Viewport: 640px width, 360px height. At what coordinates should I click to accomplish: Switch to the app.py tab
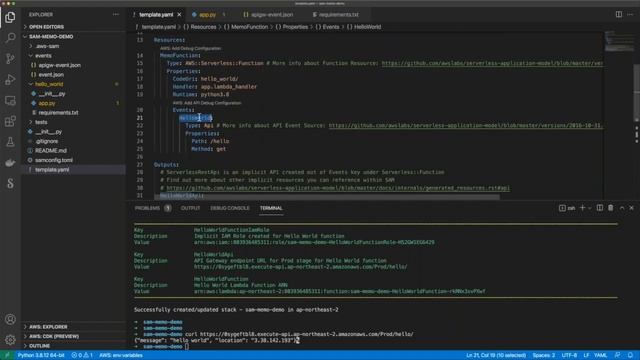[x=208, y=15]
